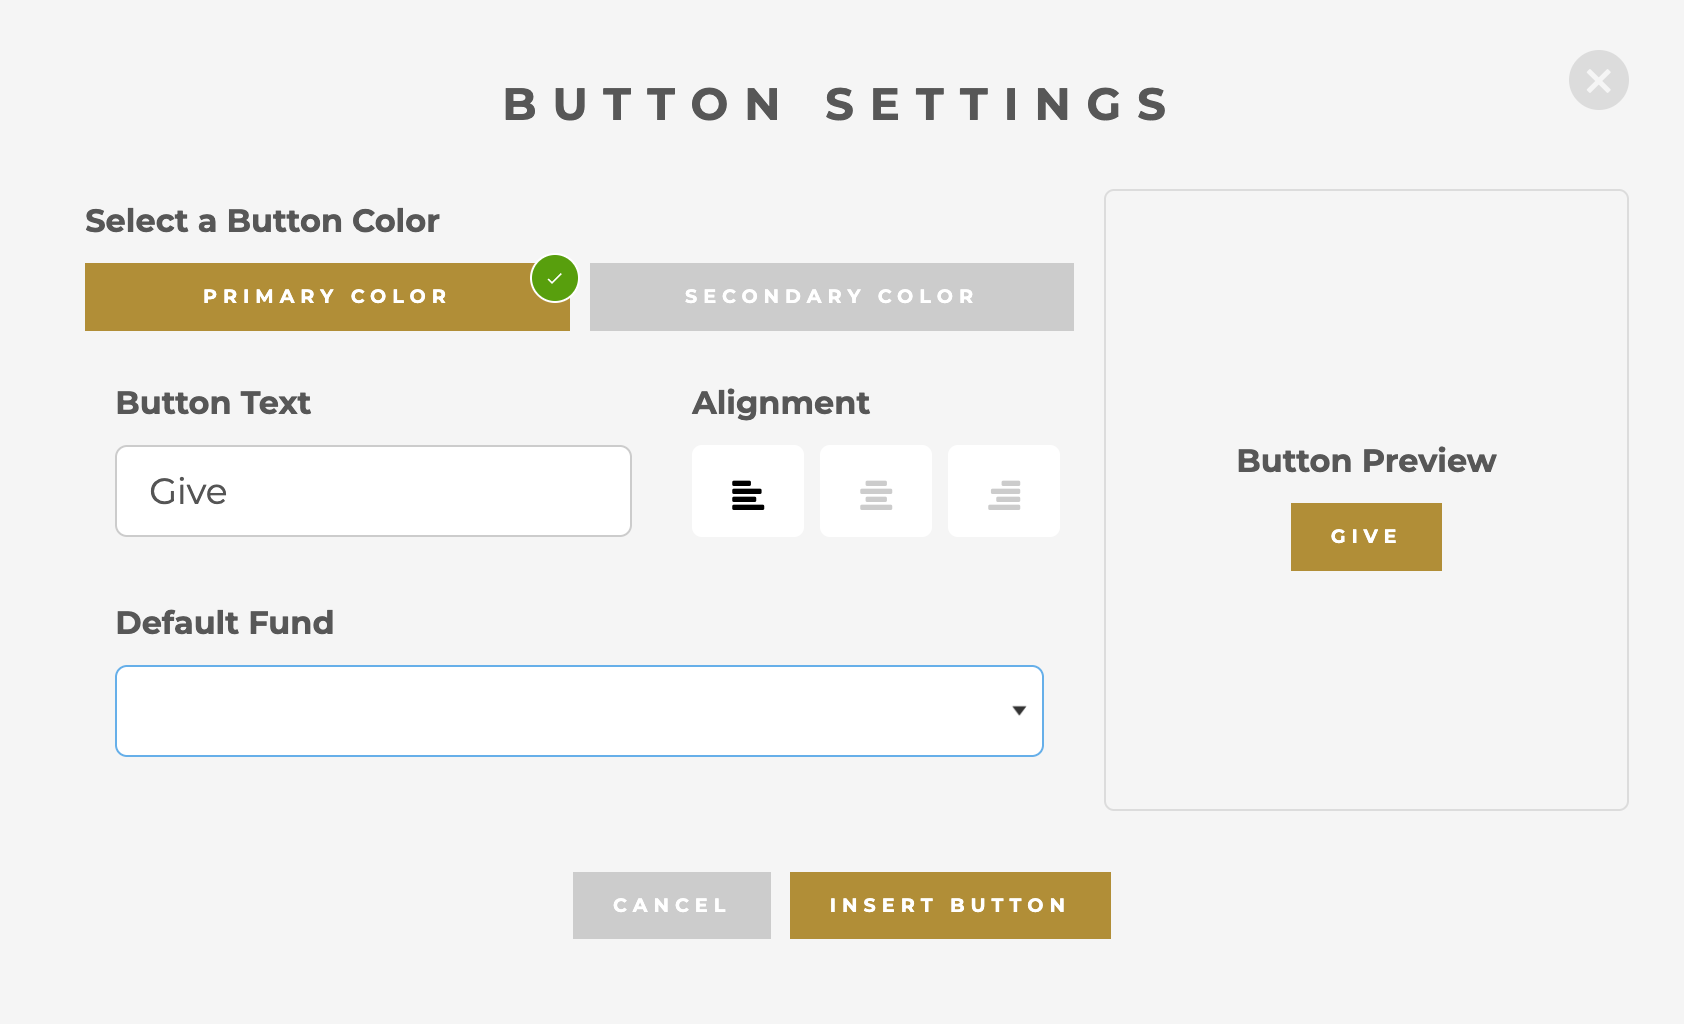
Task: Click the Default Fund label
Action: [x=225, y=623]
